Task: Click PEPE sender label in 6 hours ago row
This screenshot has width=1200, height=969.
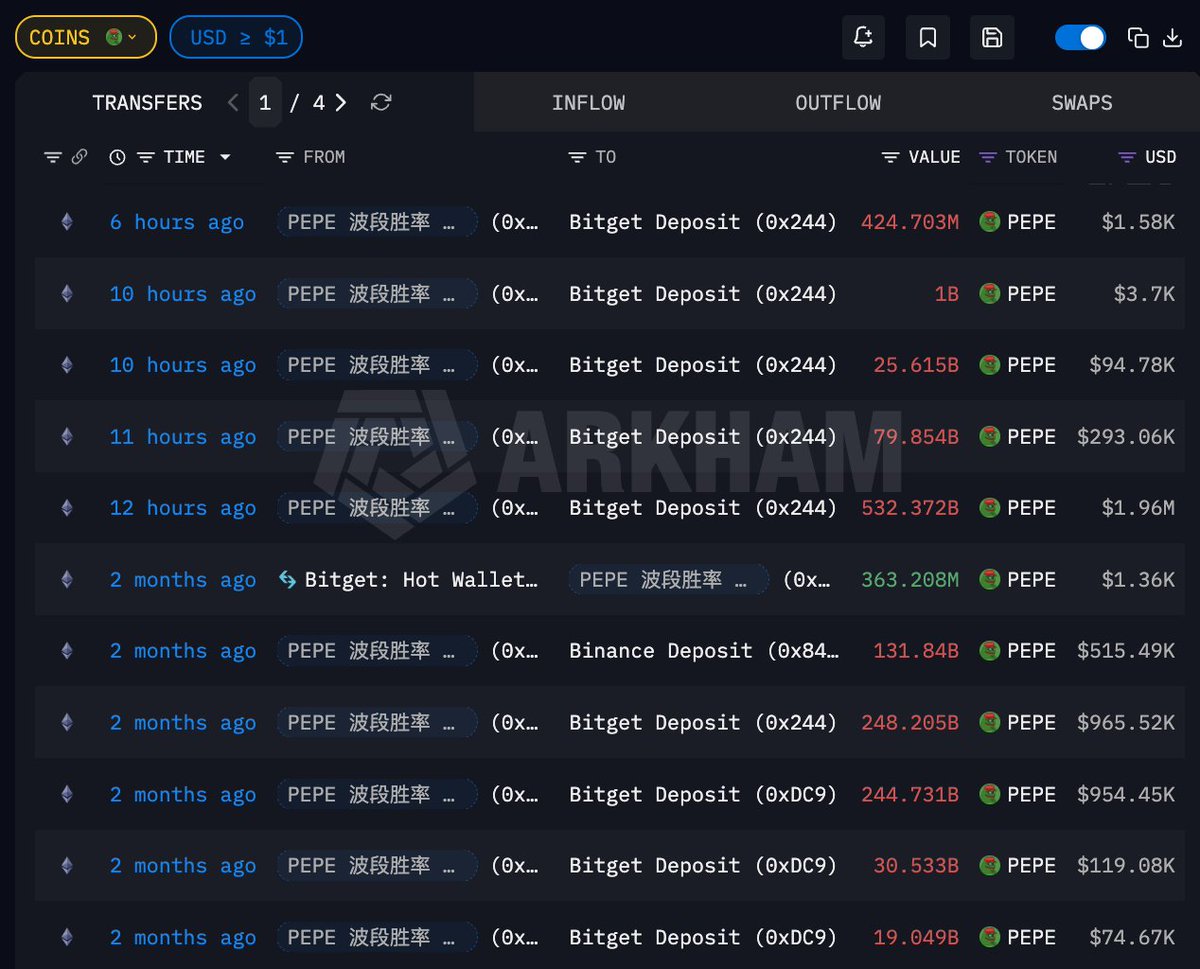Action: click(x=377, y=222)
